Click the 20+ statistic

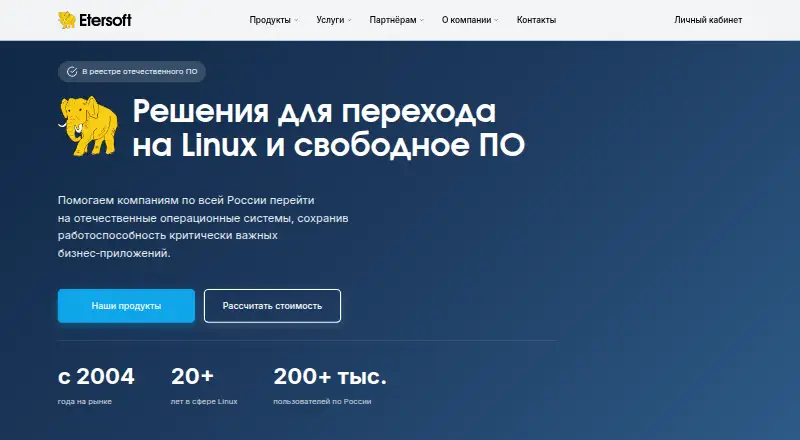(x=192, y=377)
